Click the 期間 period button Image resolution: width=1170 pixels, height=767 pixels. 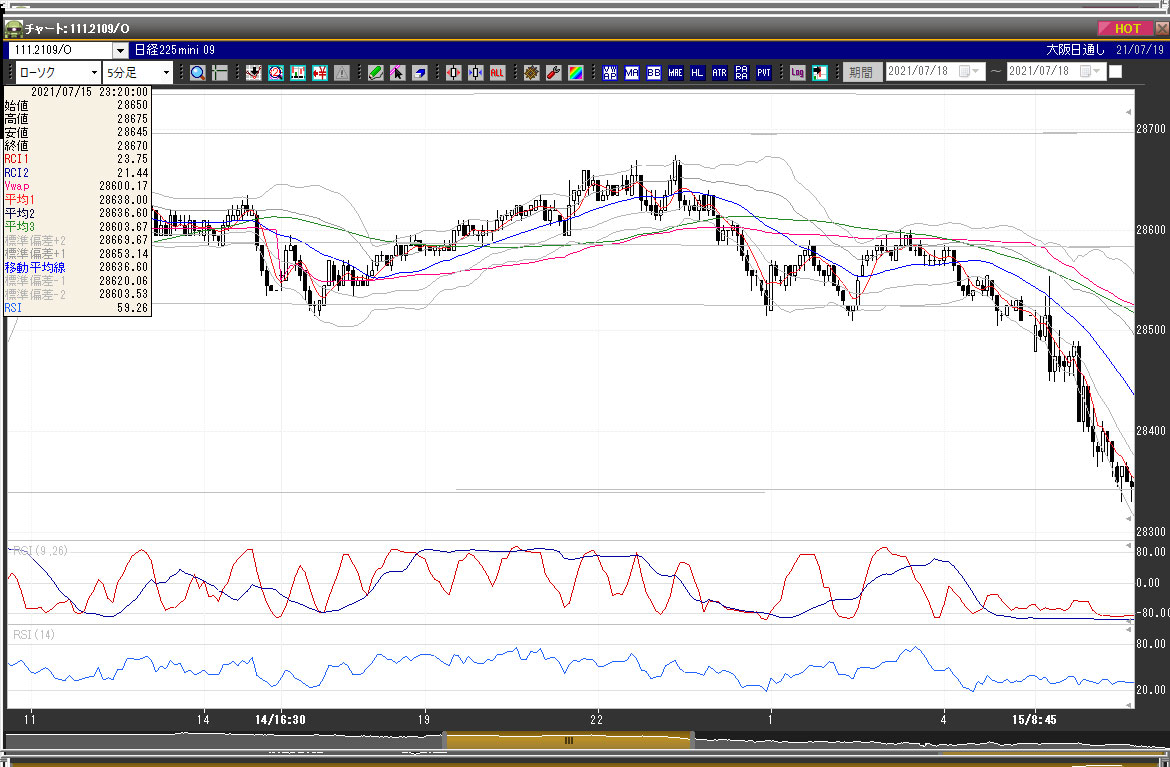[860, 72]
